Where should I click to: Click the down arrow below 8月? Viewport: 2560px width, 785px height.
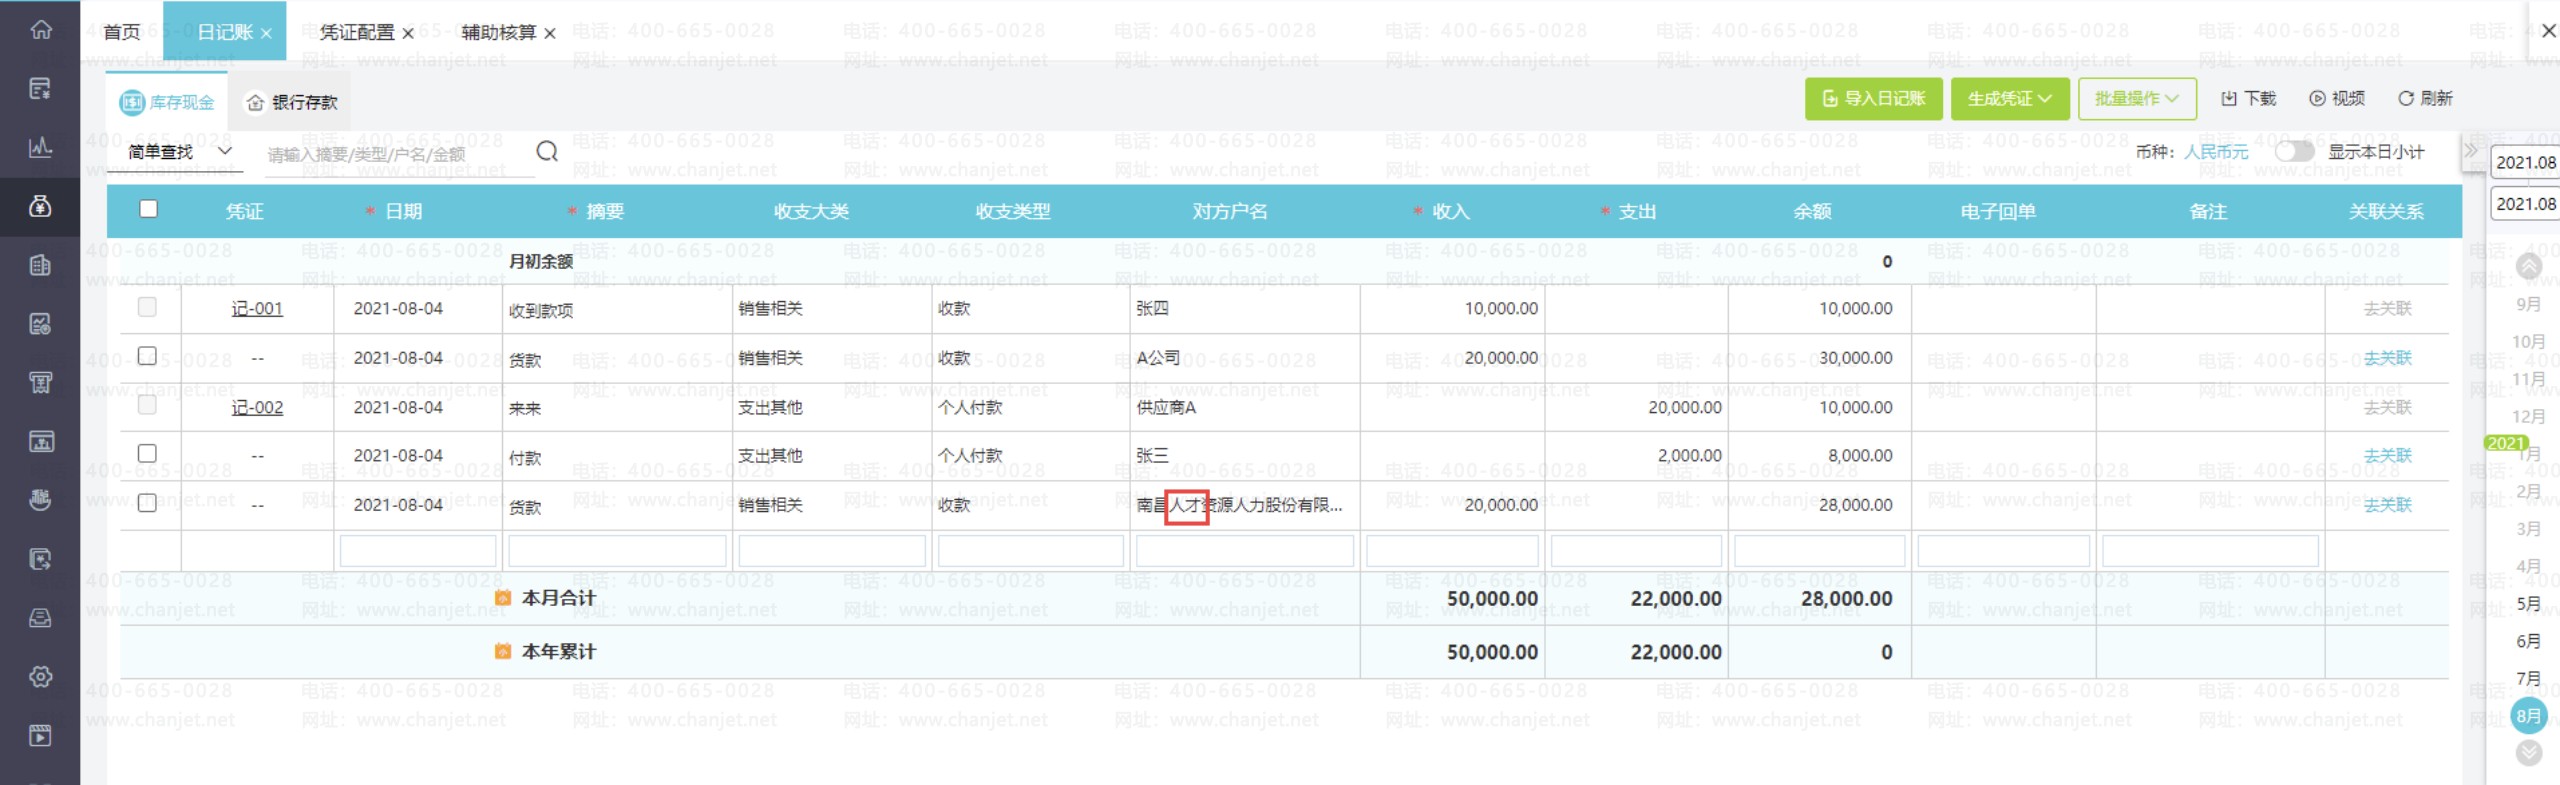2529,753
